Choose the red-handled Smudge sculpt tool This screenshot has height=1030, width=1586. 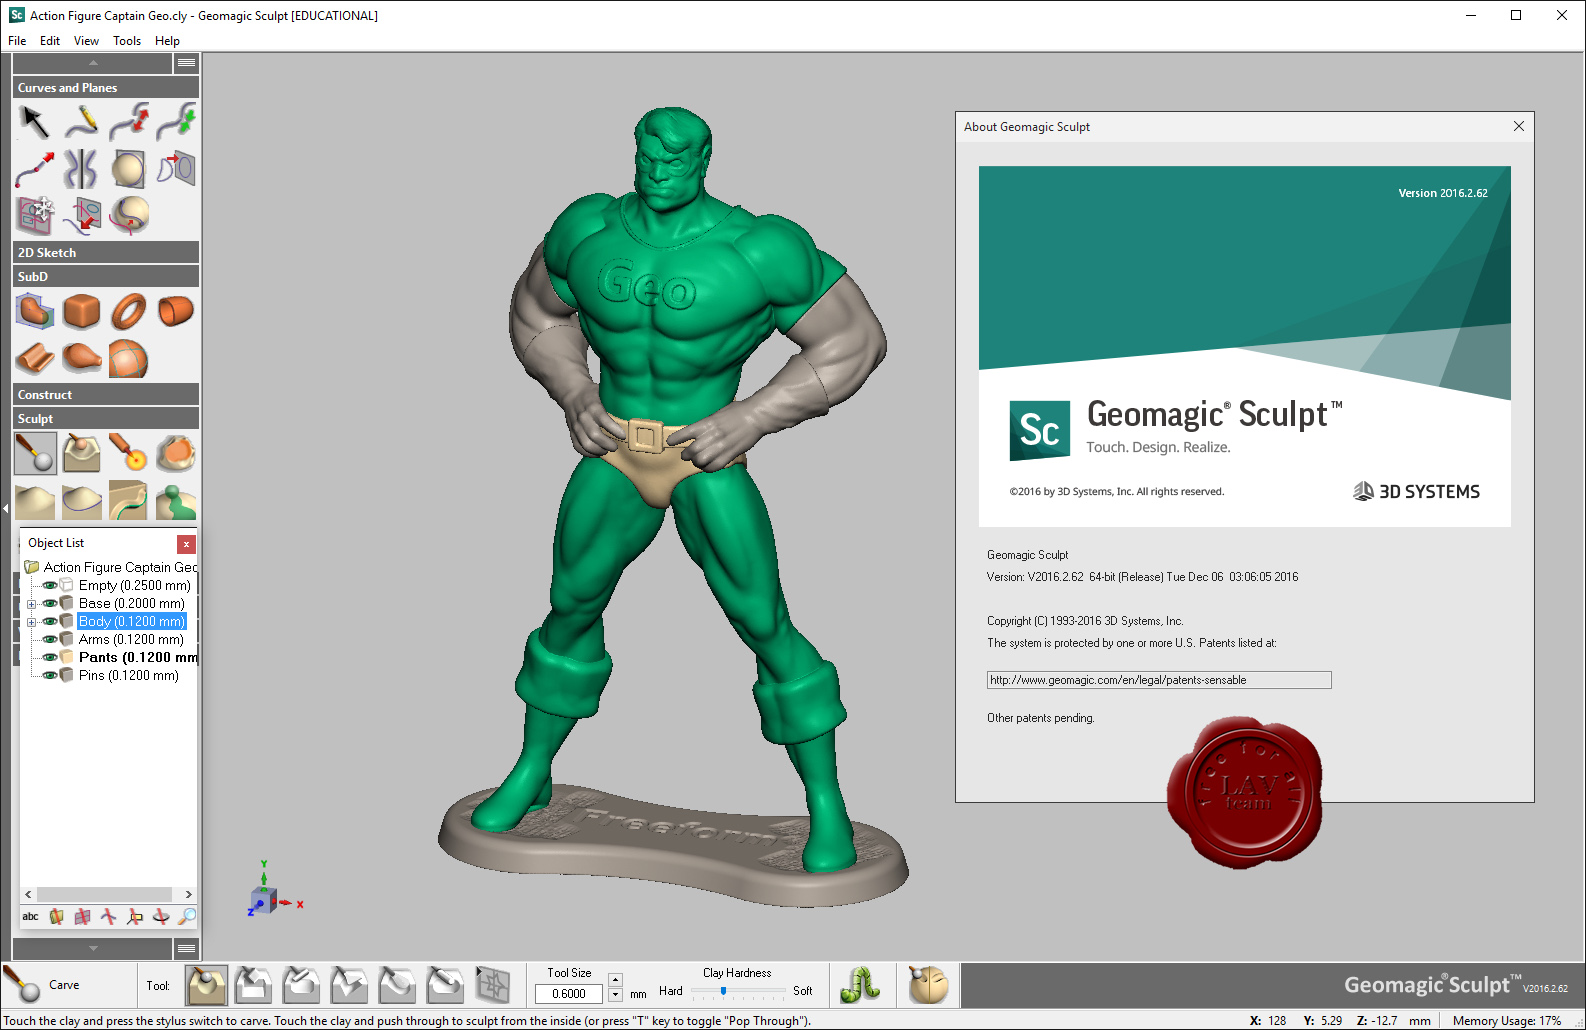pyautogui.click(x=129, y=453)
